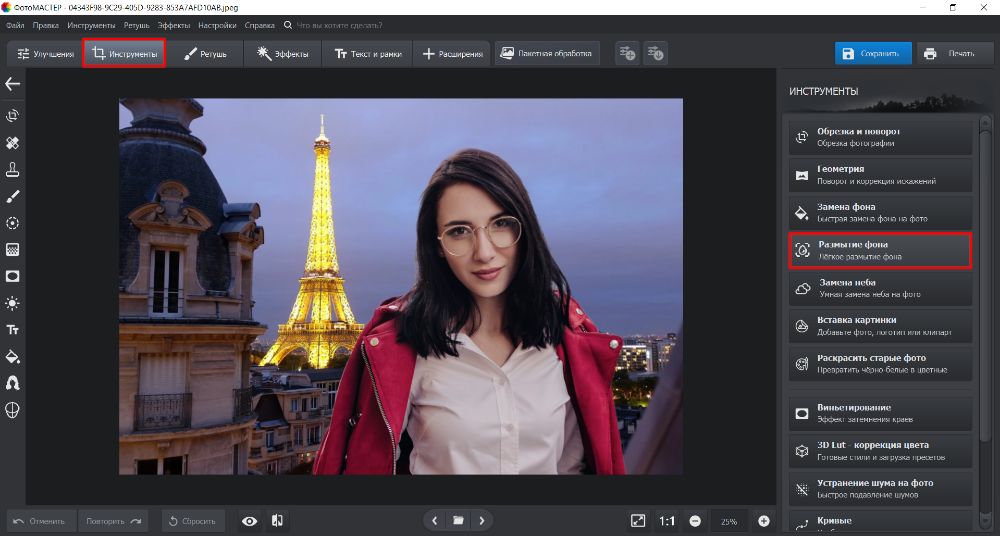1000x536 pixels.
Task: Open the folder browser between navigation arrows
Action: [x=458, y=521]
